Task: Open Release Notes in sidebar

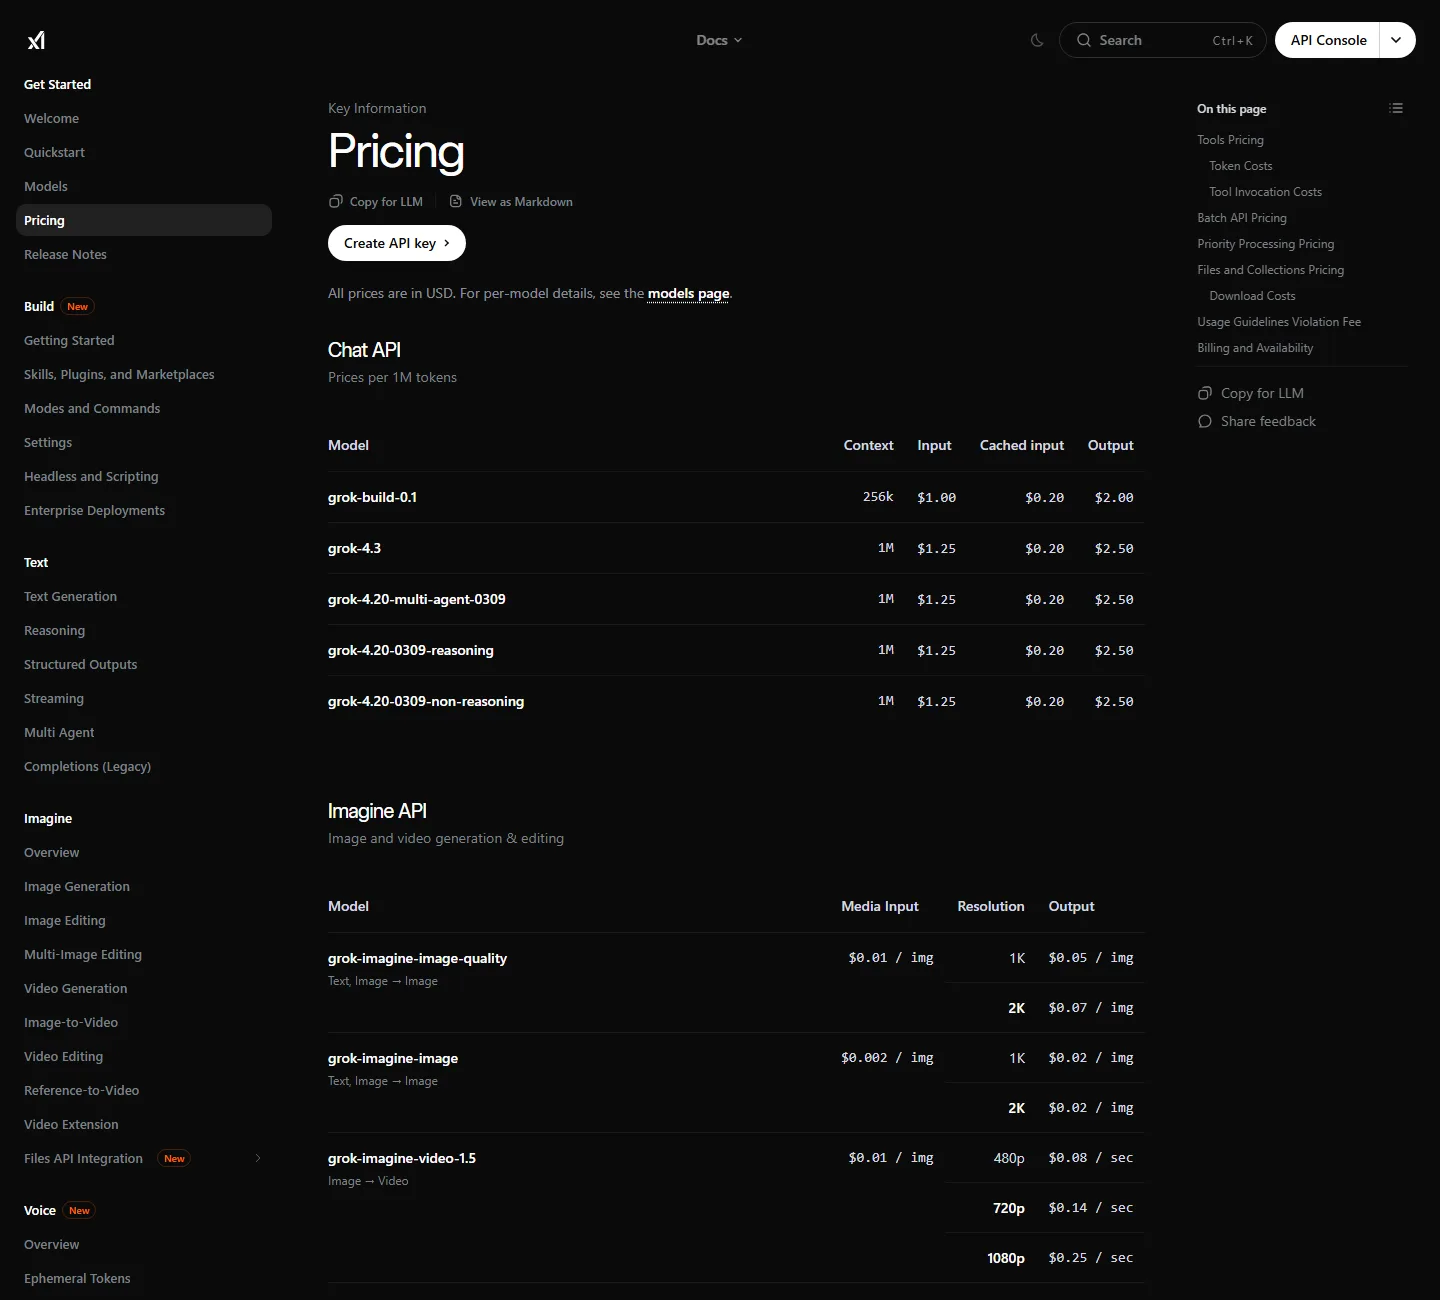Action: [x=65, y=254]
